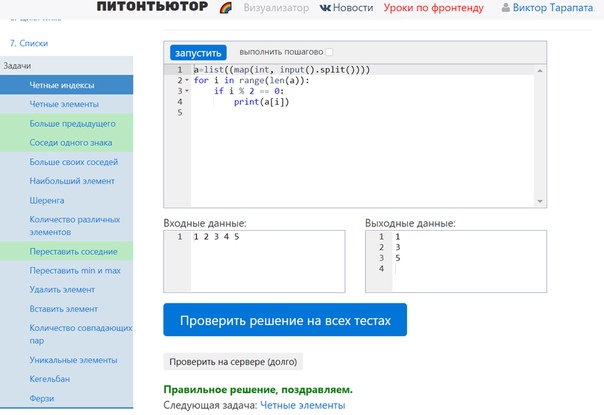
Task: Open the Новости link
Action: pos(353,8)
